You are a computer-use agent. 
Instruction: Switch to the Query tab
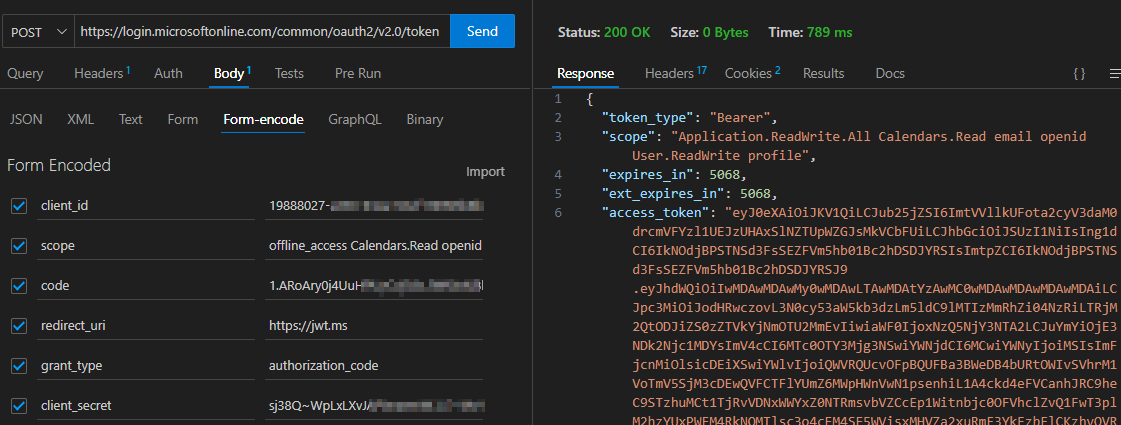pyautogui.click(x=25, y=73)
